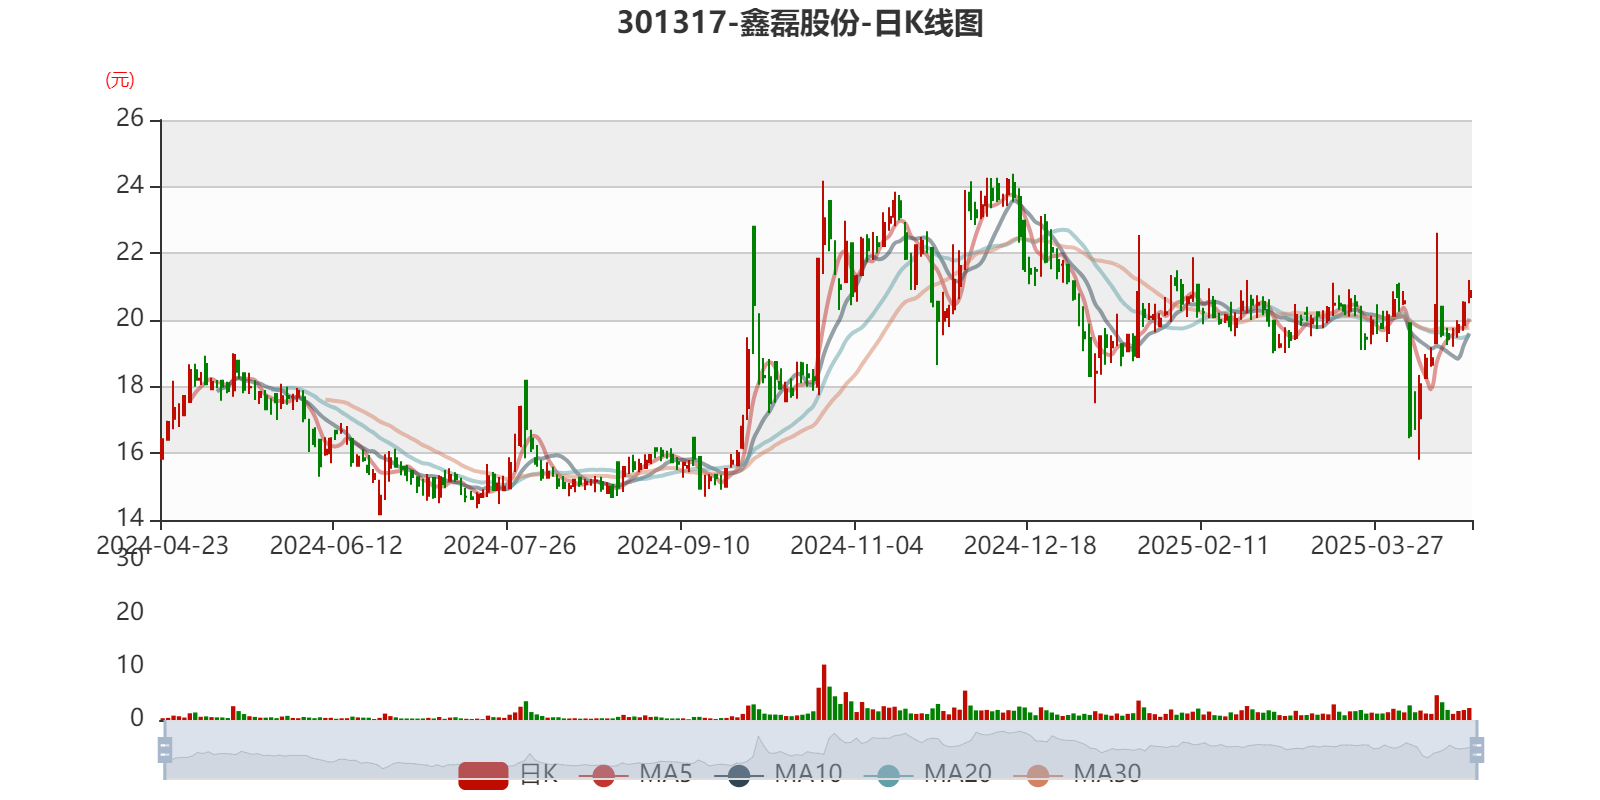
Task: Click the data zoom slider's shaded range area
Action: click(x=820, y=750)
